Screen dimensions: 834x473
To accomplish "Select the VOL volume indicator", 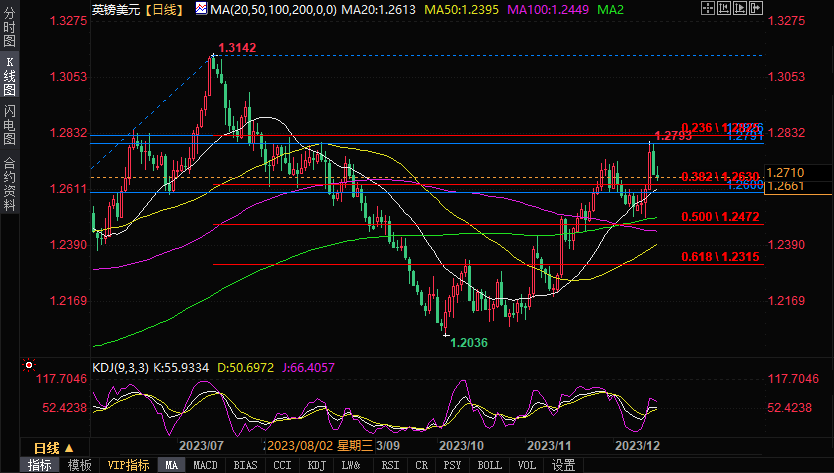I will (527, 465).
